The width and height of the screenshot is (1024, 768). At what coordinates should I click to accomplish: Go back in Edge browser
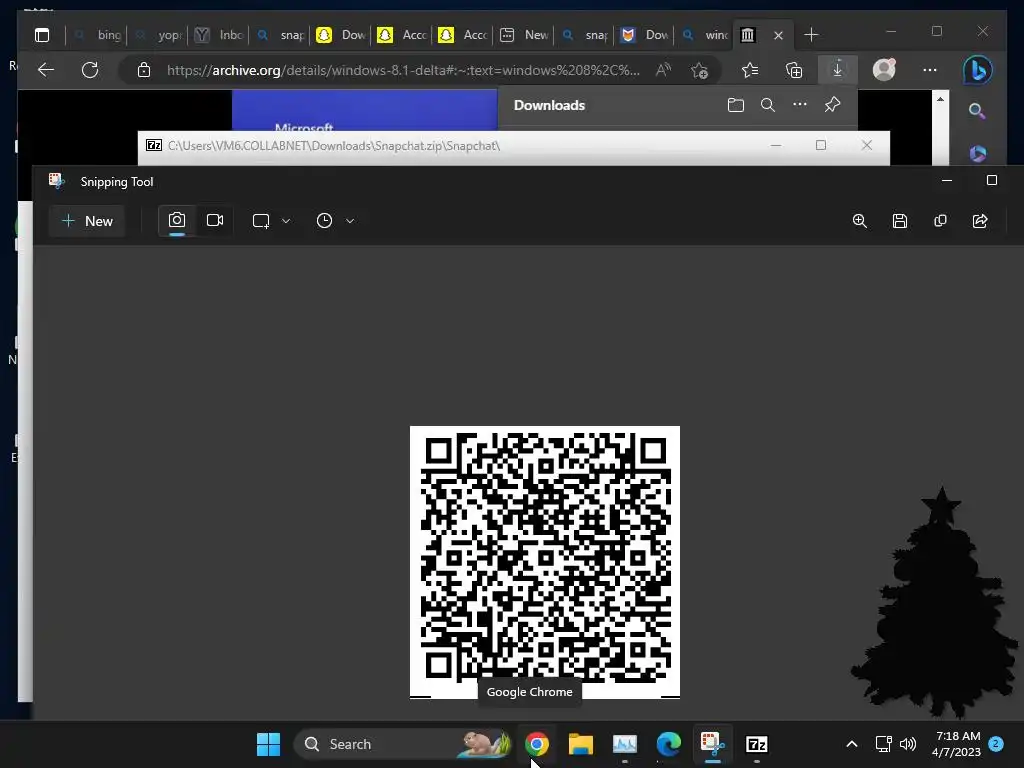[x=46, y=70]
